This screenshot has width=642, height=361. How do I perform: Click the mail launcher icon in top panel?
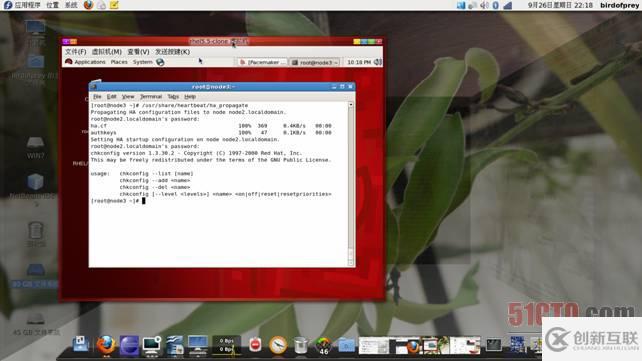(101, 5)
